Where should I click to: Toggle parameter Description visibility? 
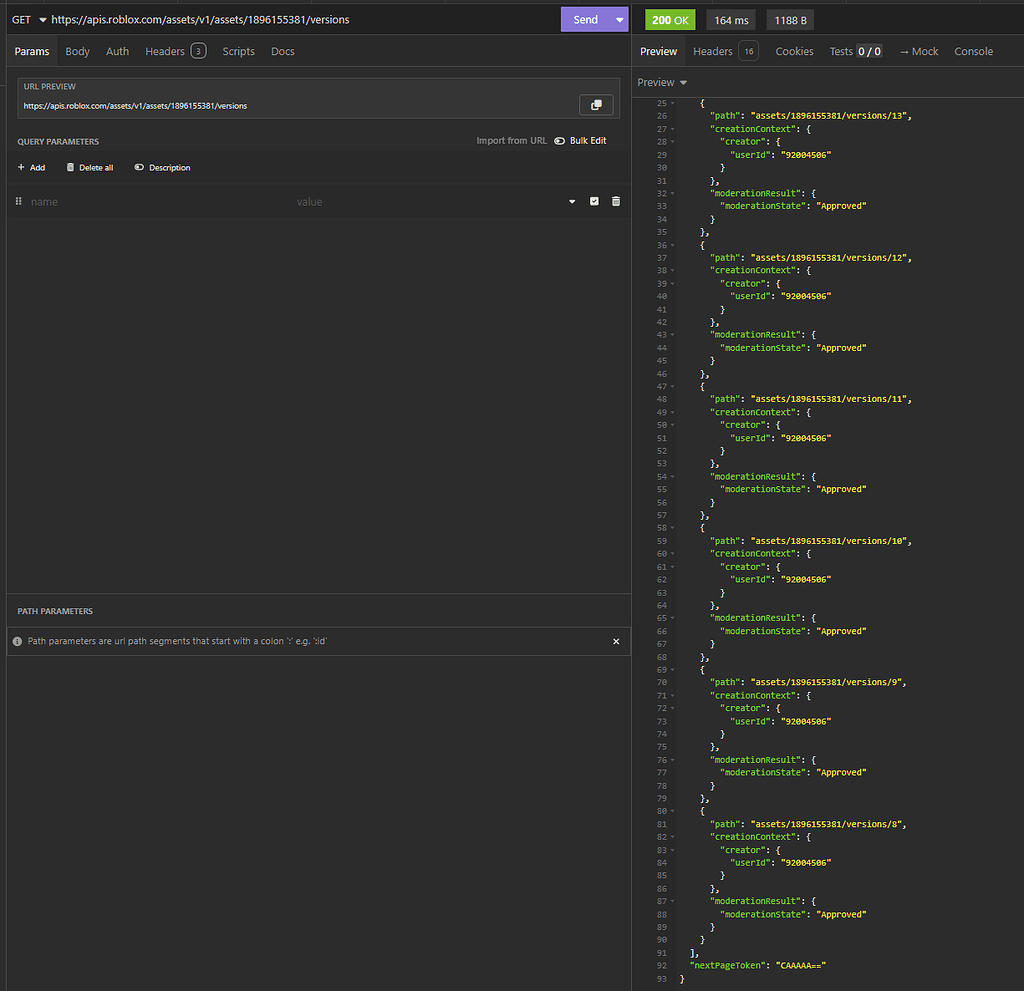coord(163,168)
